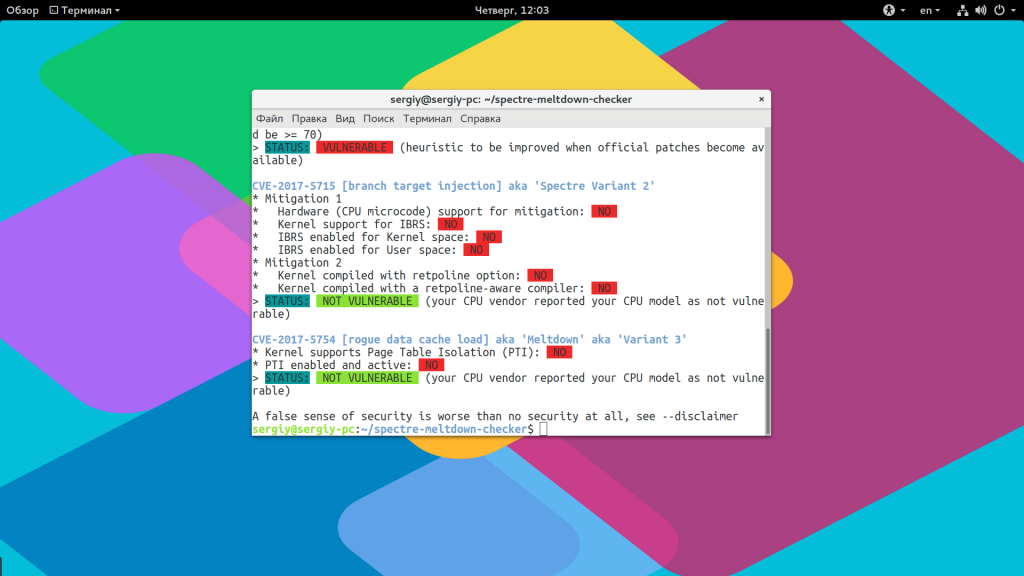
Task: Close the terminal window with X
Action: [761, 99]
